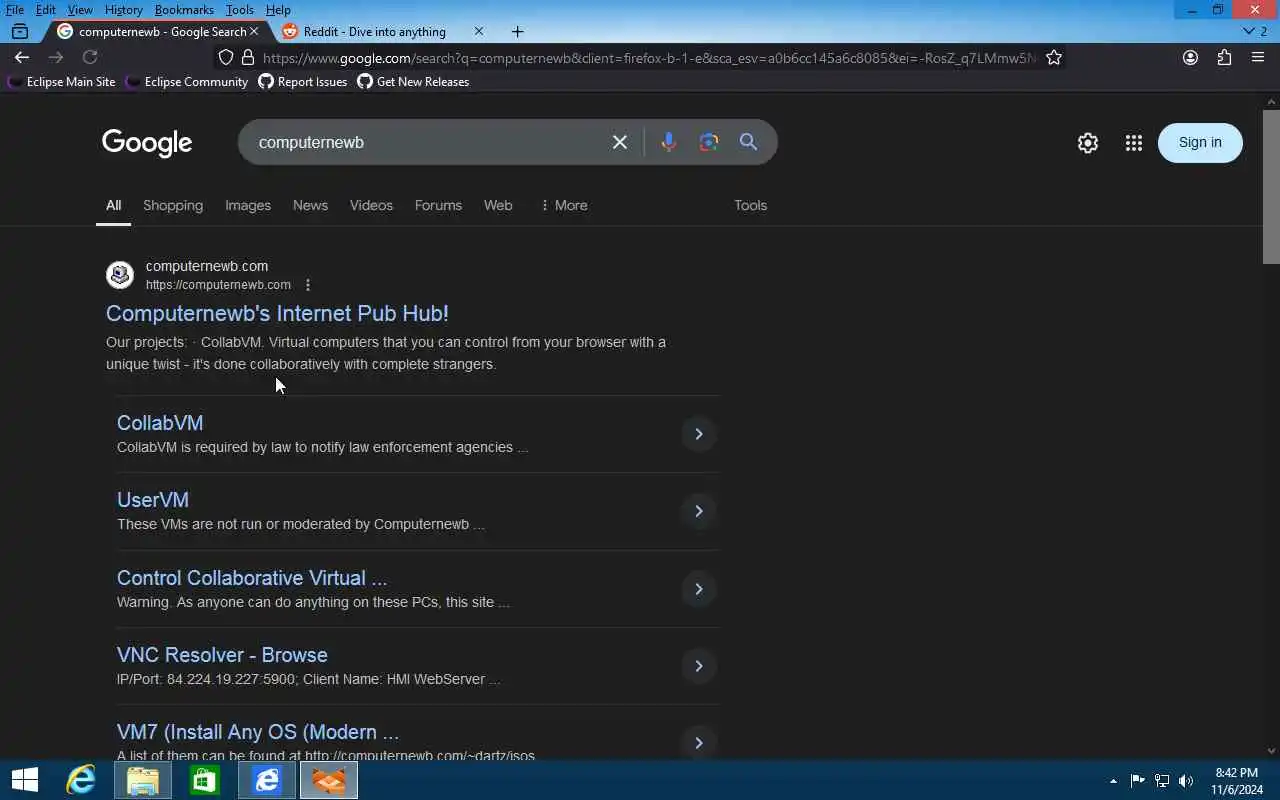
Task: Reload the current page
Action: click(90, 57)
